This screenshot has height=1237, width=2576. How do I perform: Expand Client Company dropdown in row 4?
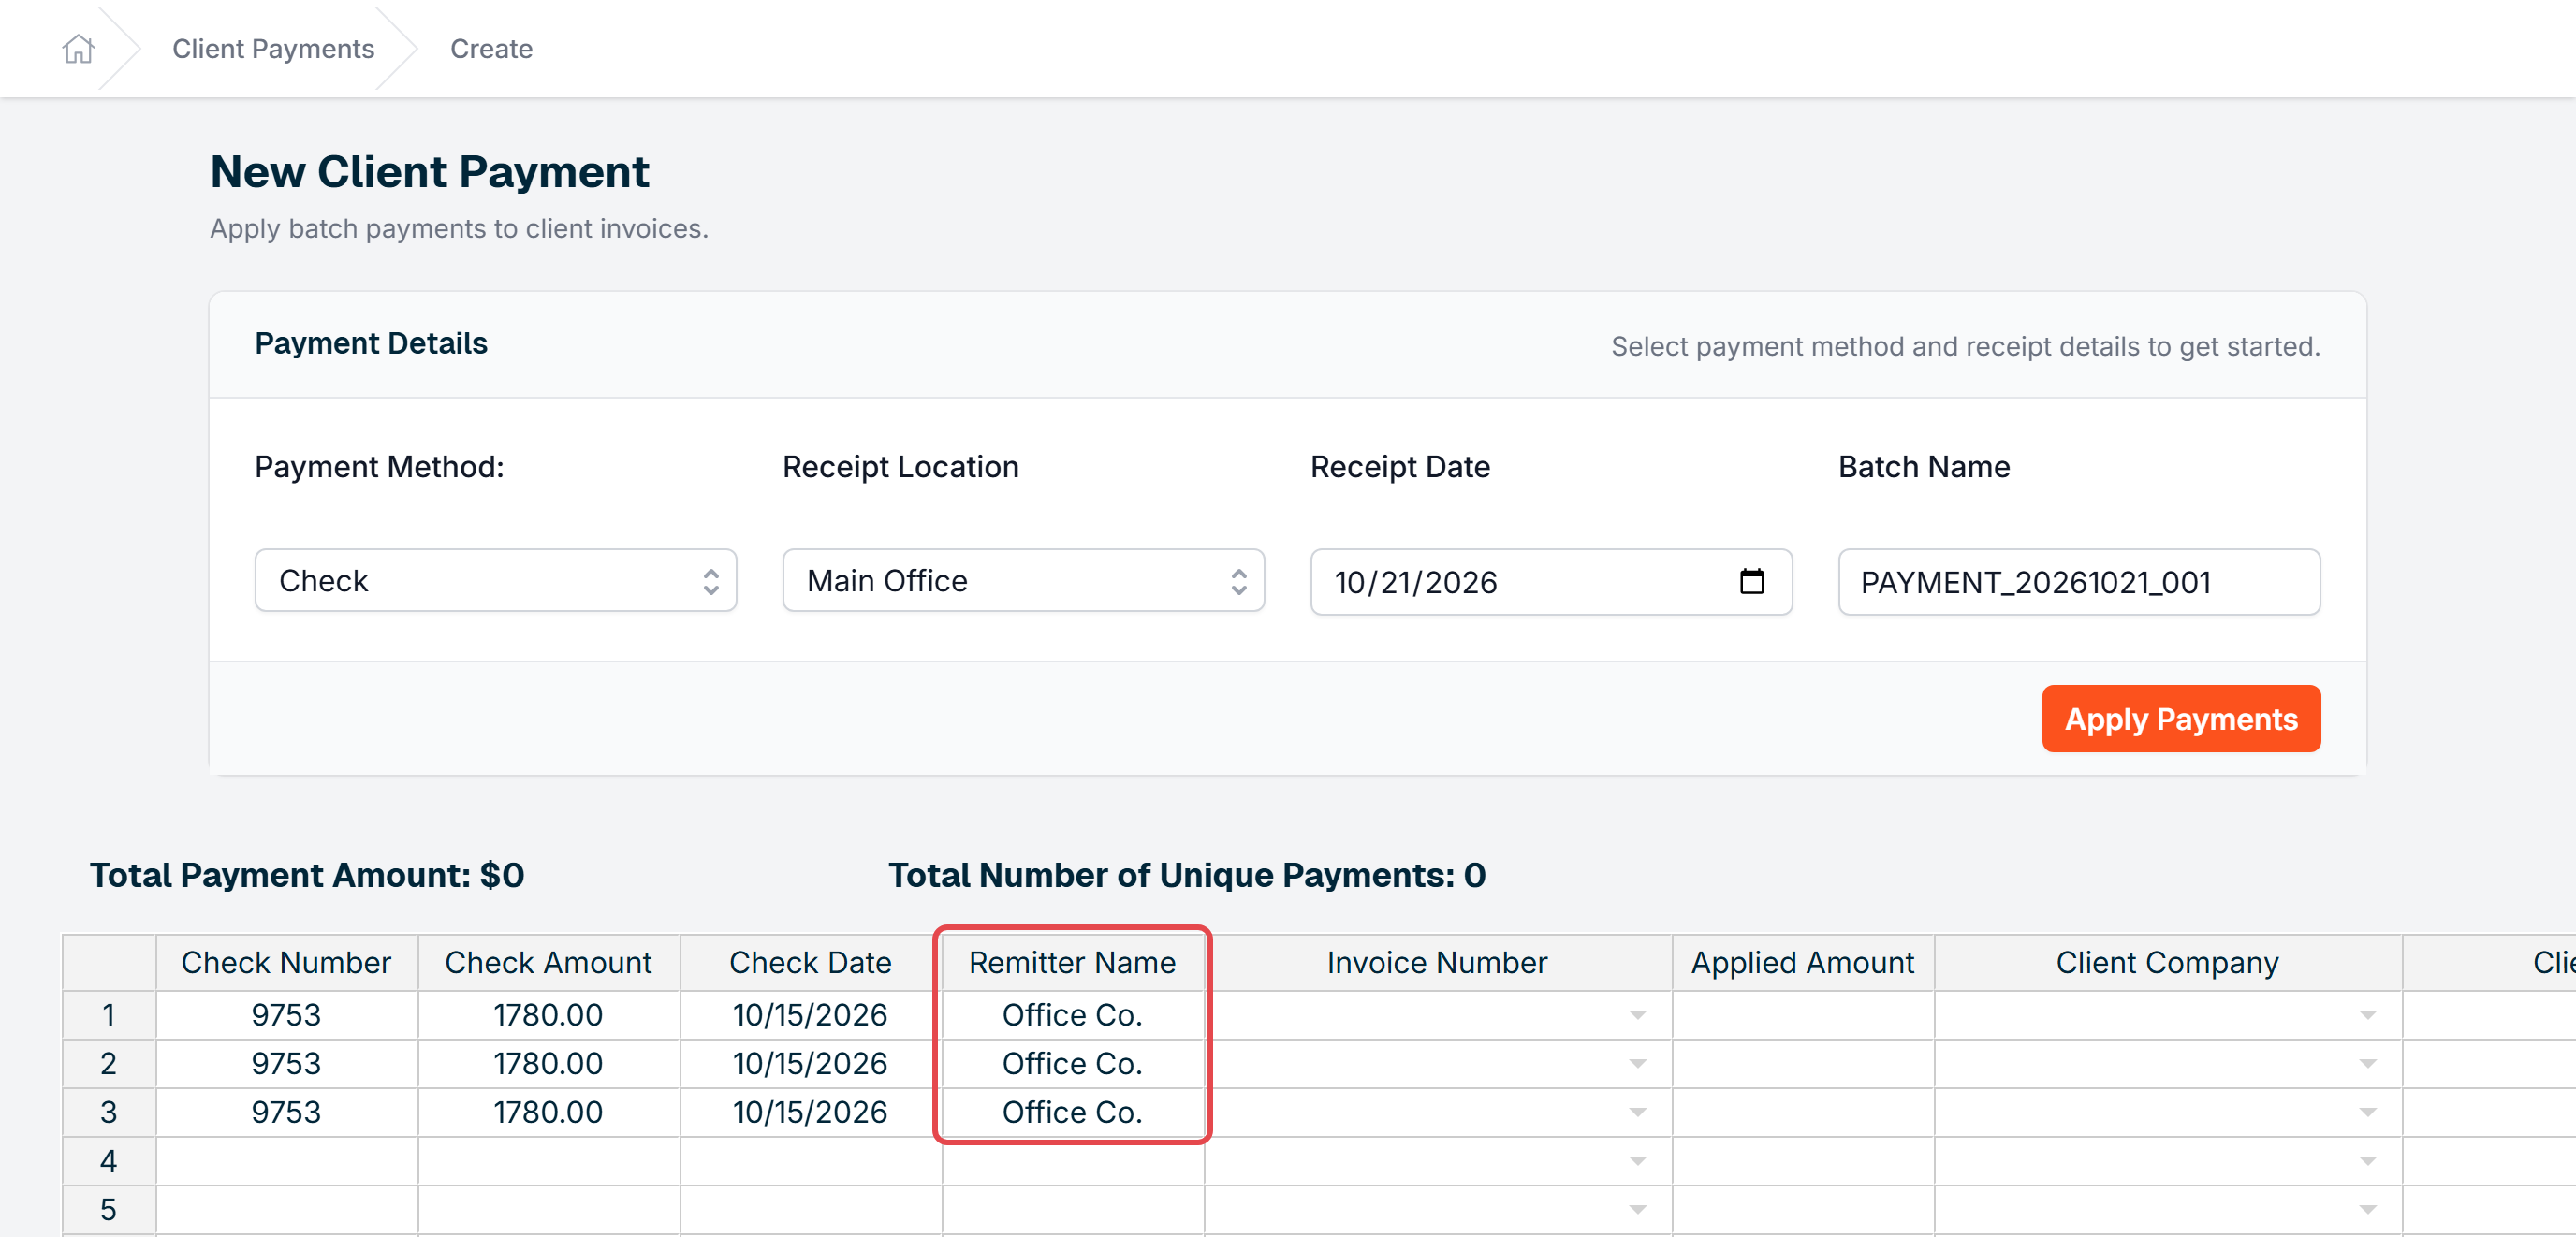click(x=2367, y=1161)
